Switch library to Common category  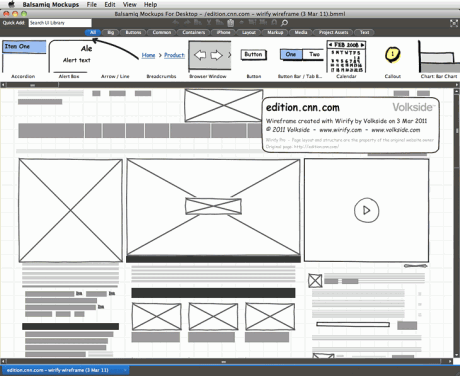pos(162,32)
